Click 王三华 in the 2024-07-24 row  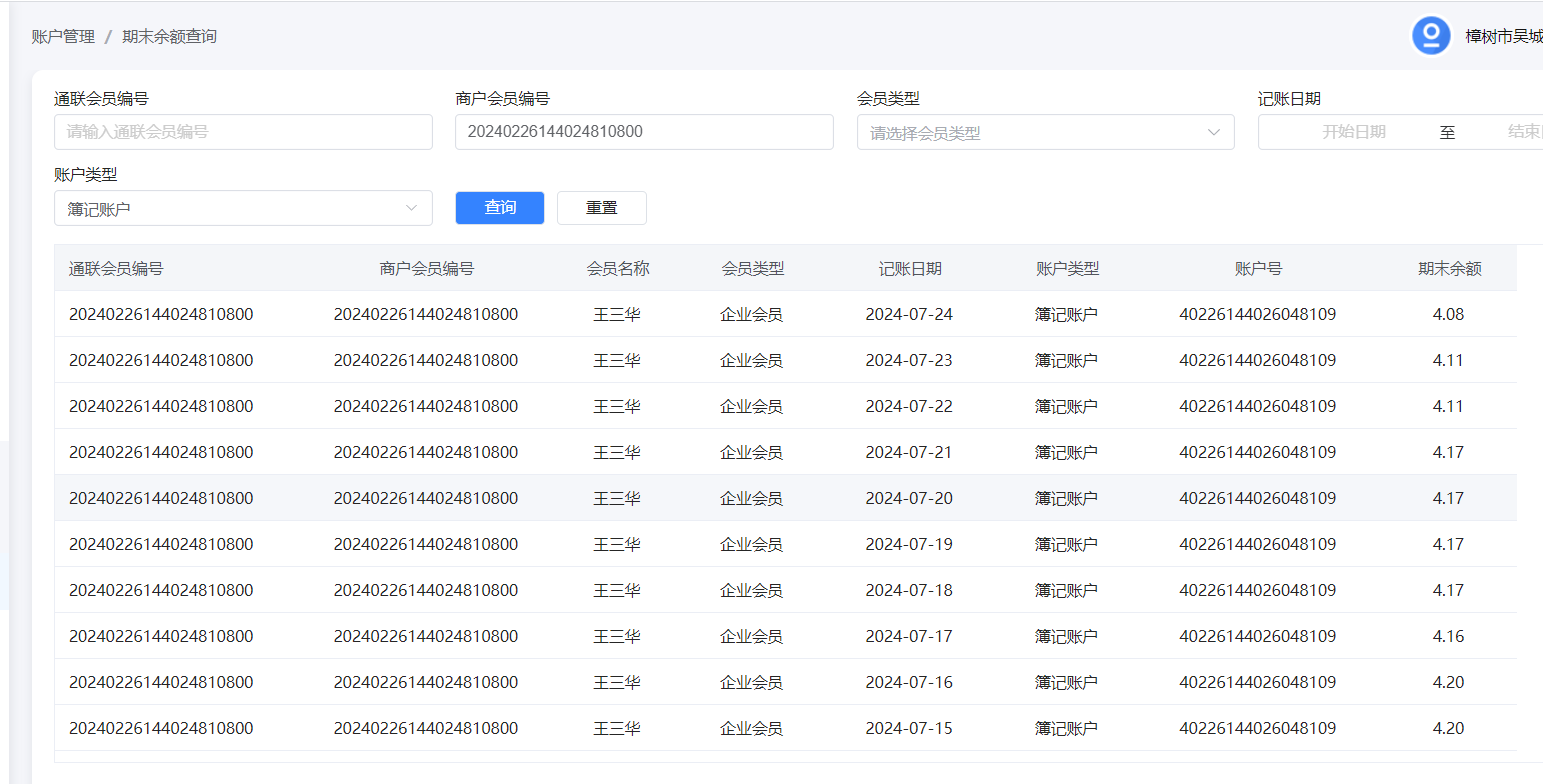617,314
